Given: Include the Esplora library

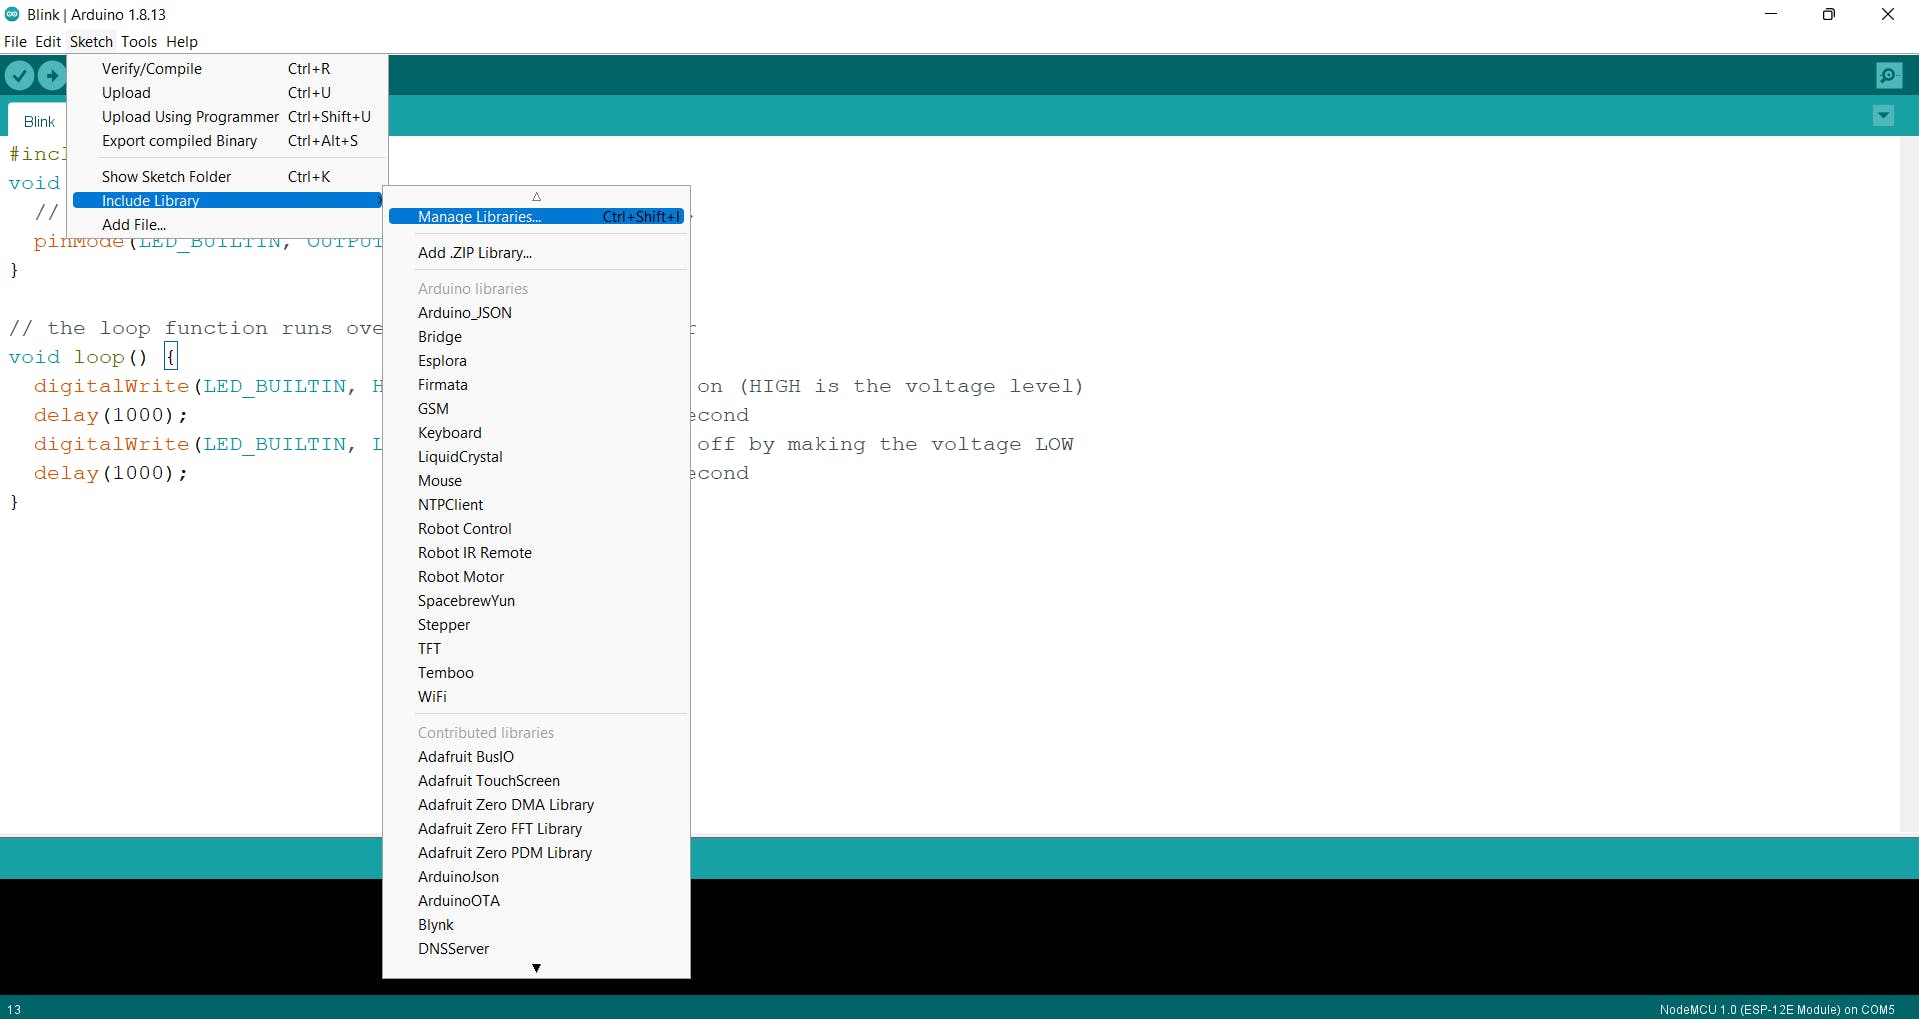Looking at the screenshot, I should [536, 361].
